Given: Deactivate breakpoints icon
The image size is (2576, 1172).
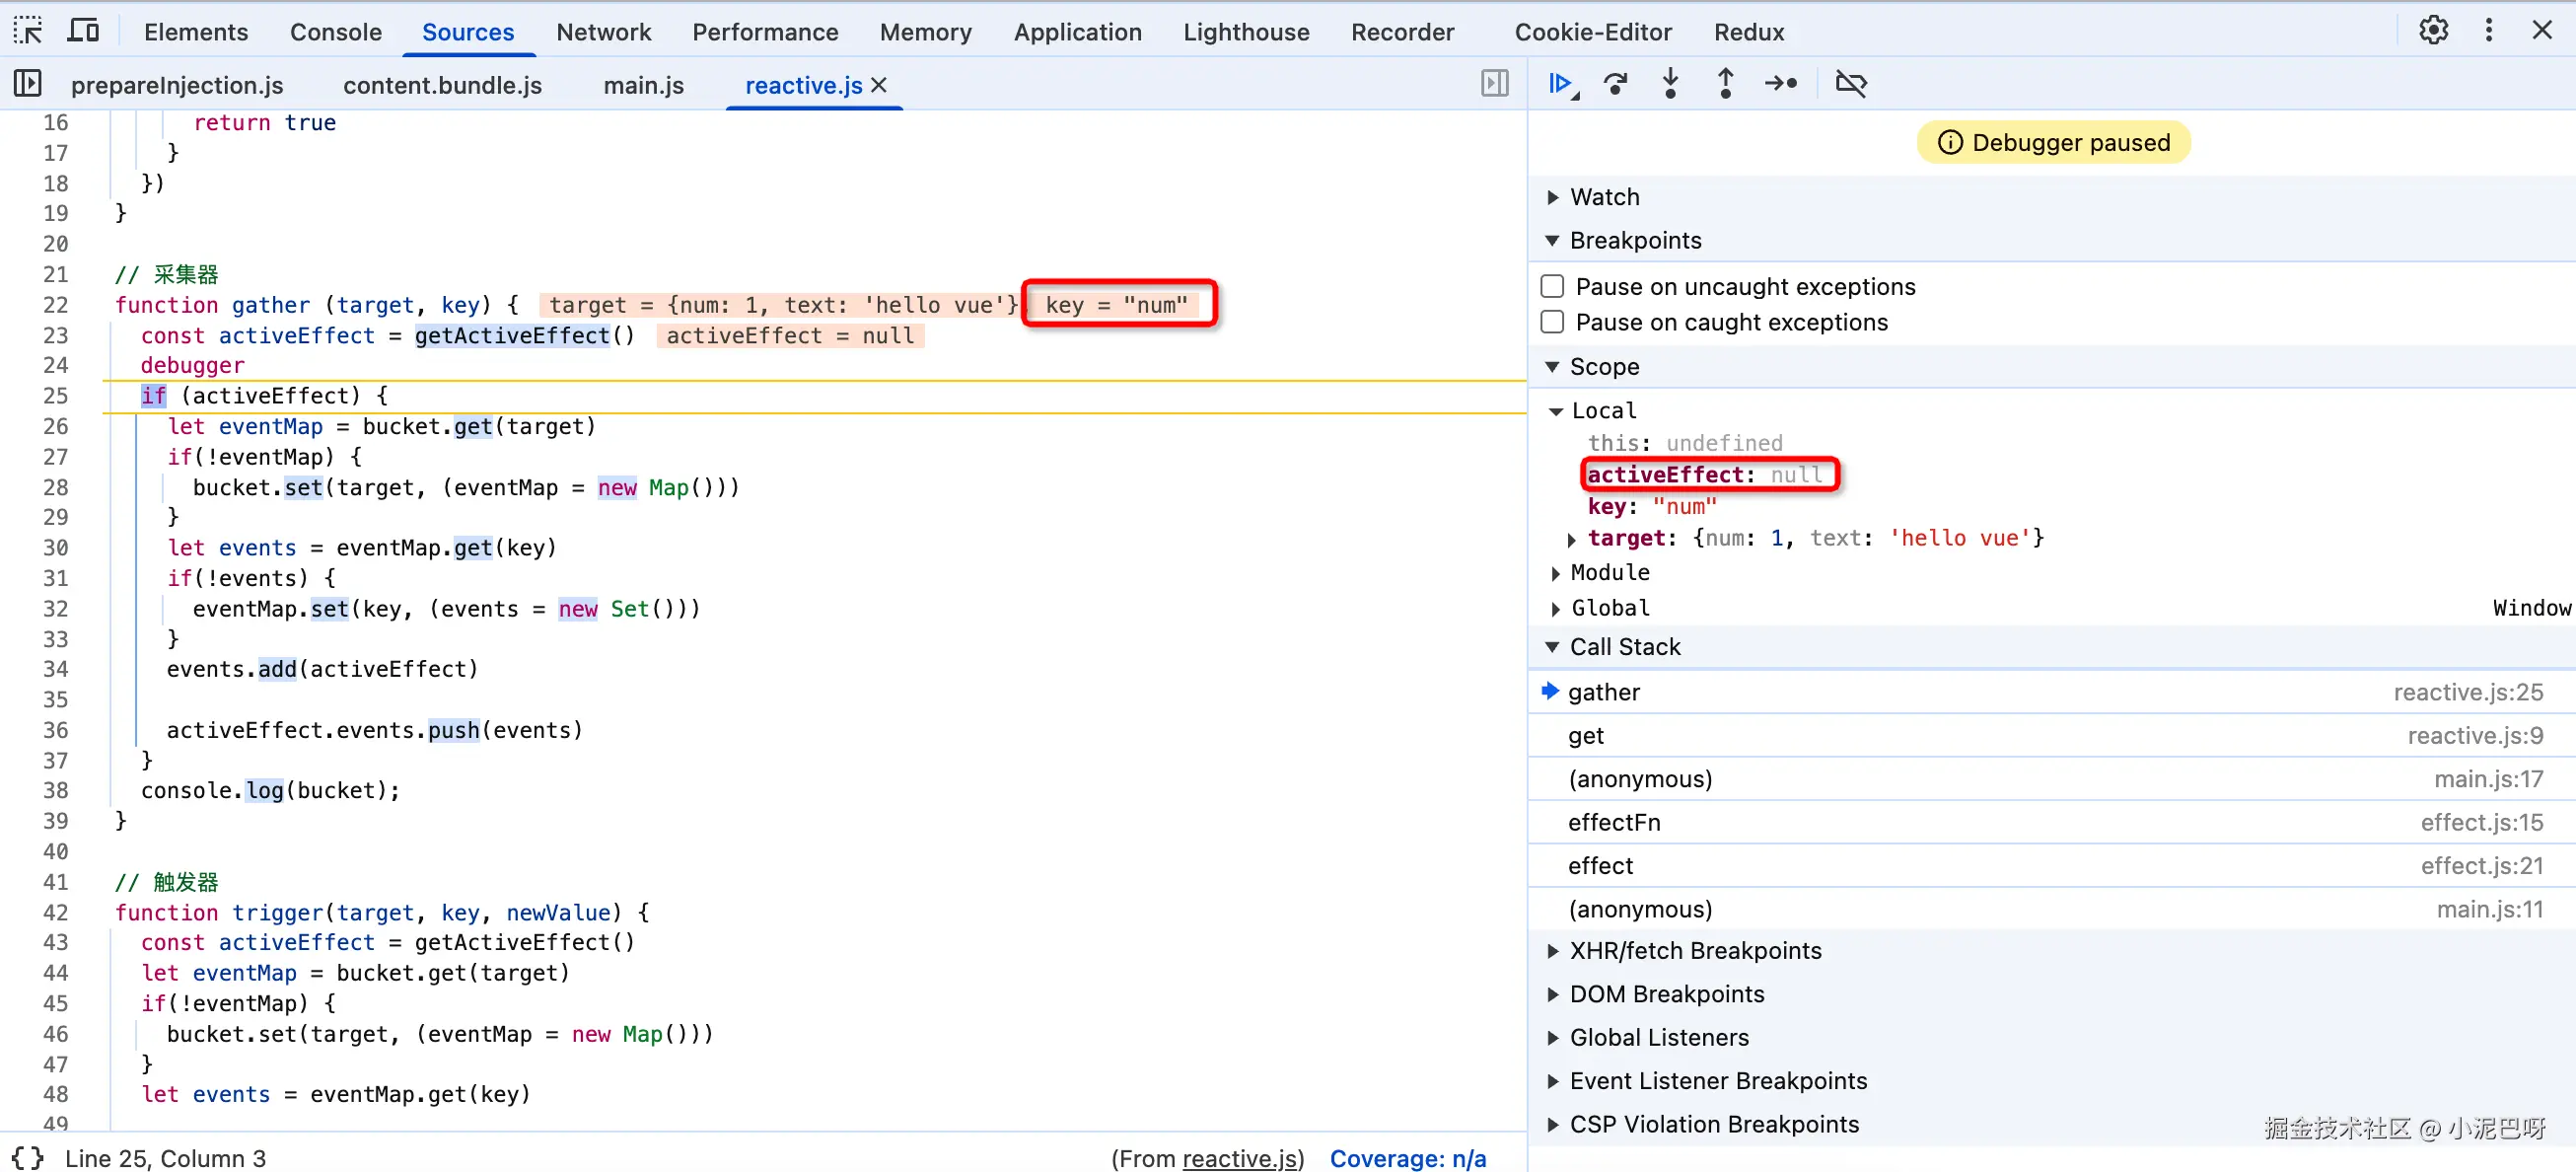Looking at the screenshot, I should 1851,84.
